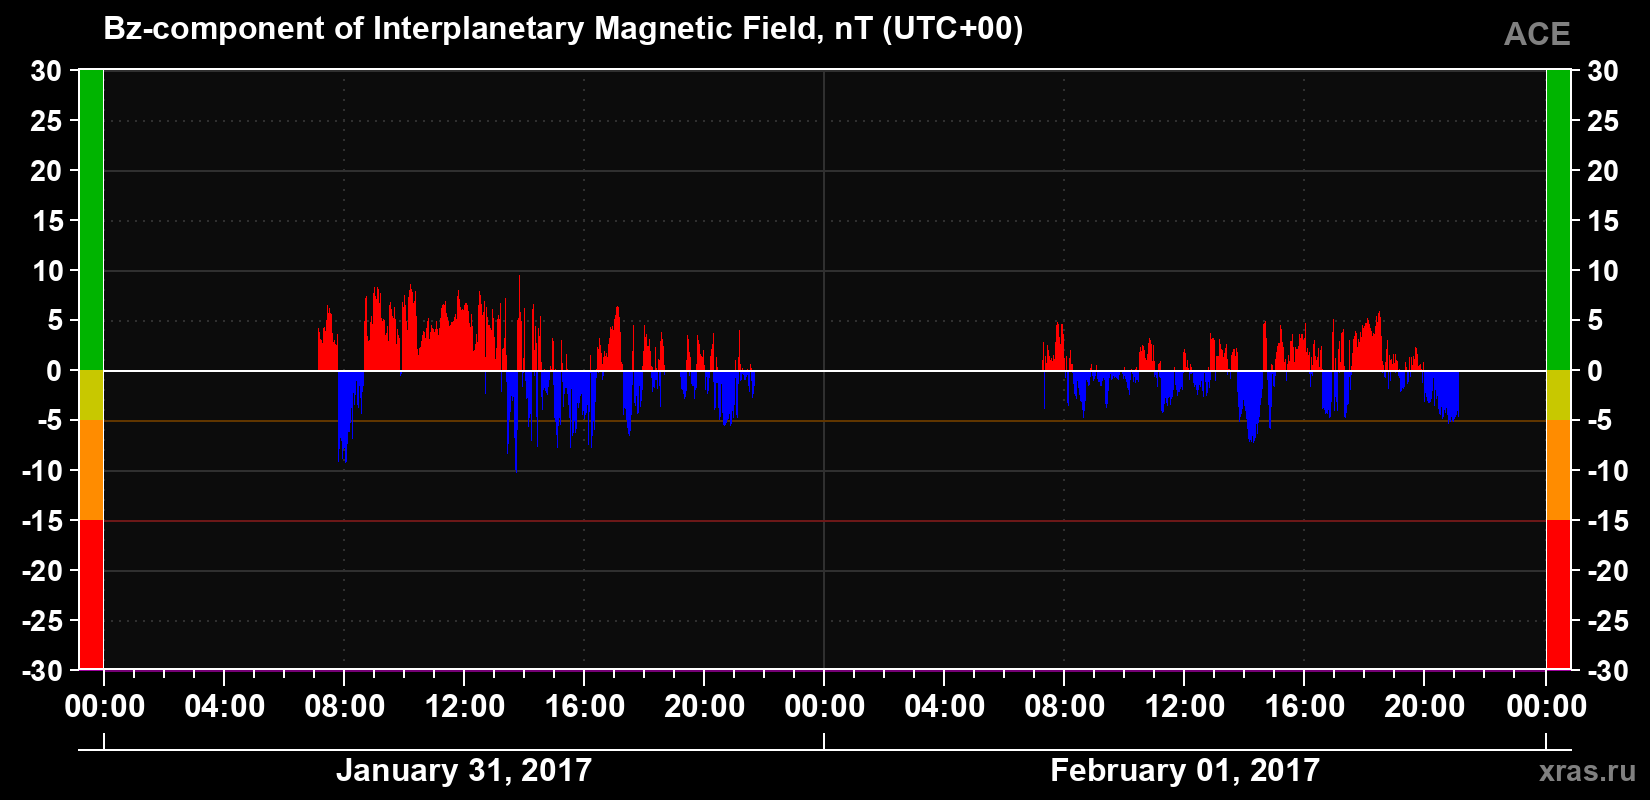Click the '12:00' time label for February 01
The image size is (1650, 800).
(1184, 707)
